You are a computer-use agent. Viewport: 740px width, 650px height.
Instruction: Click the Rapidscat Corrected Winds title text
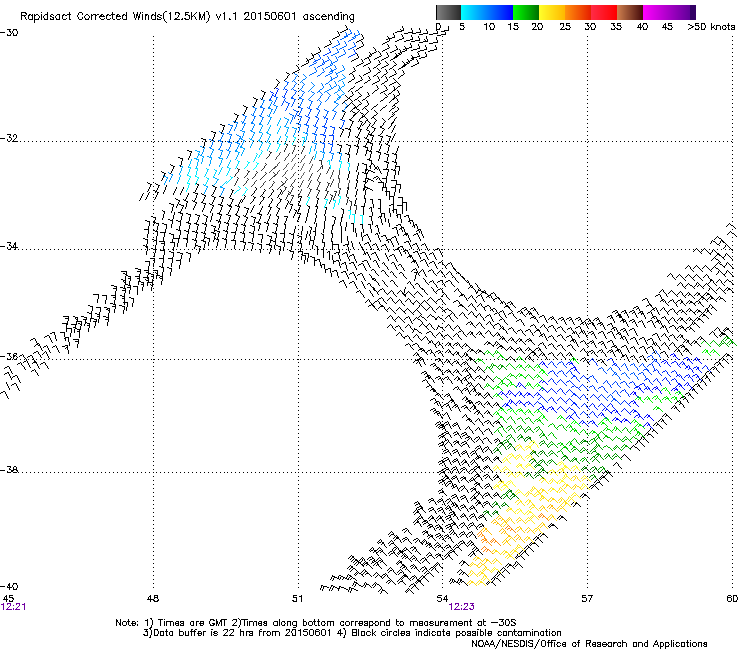[x=187, y=17]
